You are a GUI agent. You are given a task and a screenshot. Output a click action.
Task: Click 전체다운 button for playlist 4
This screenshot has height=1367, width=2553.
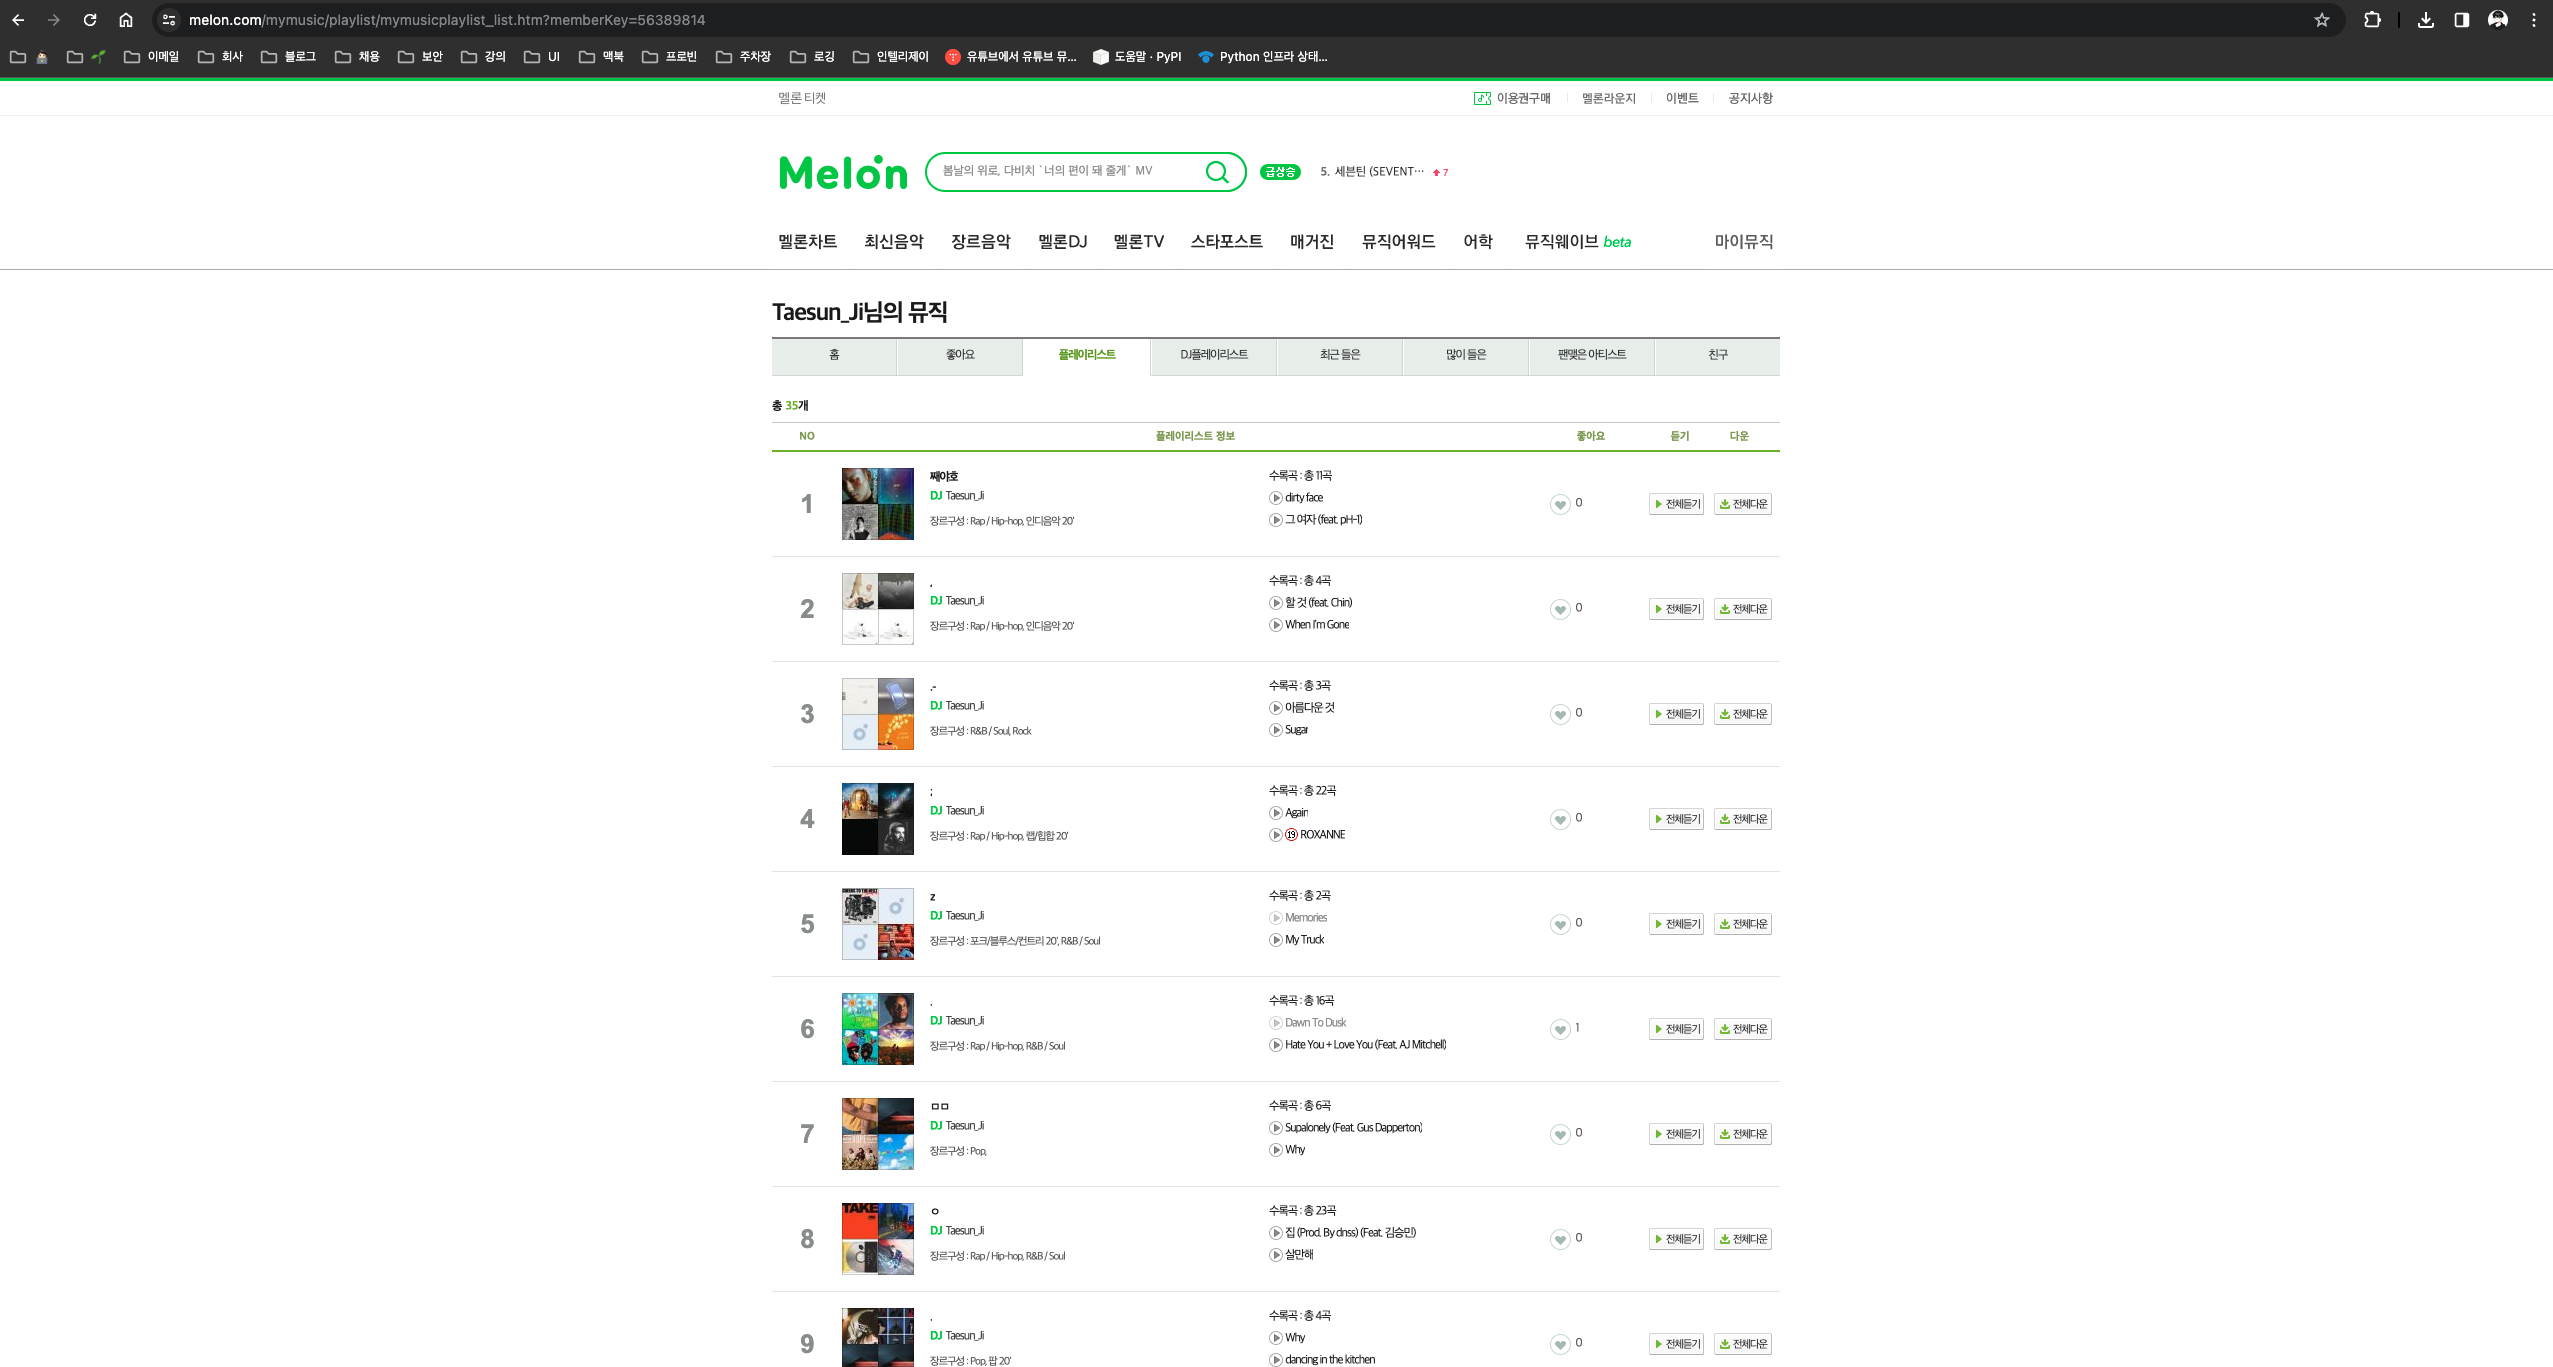point(1742,819)
